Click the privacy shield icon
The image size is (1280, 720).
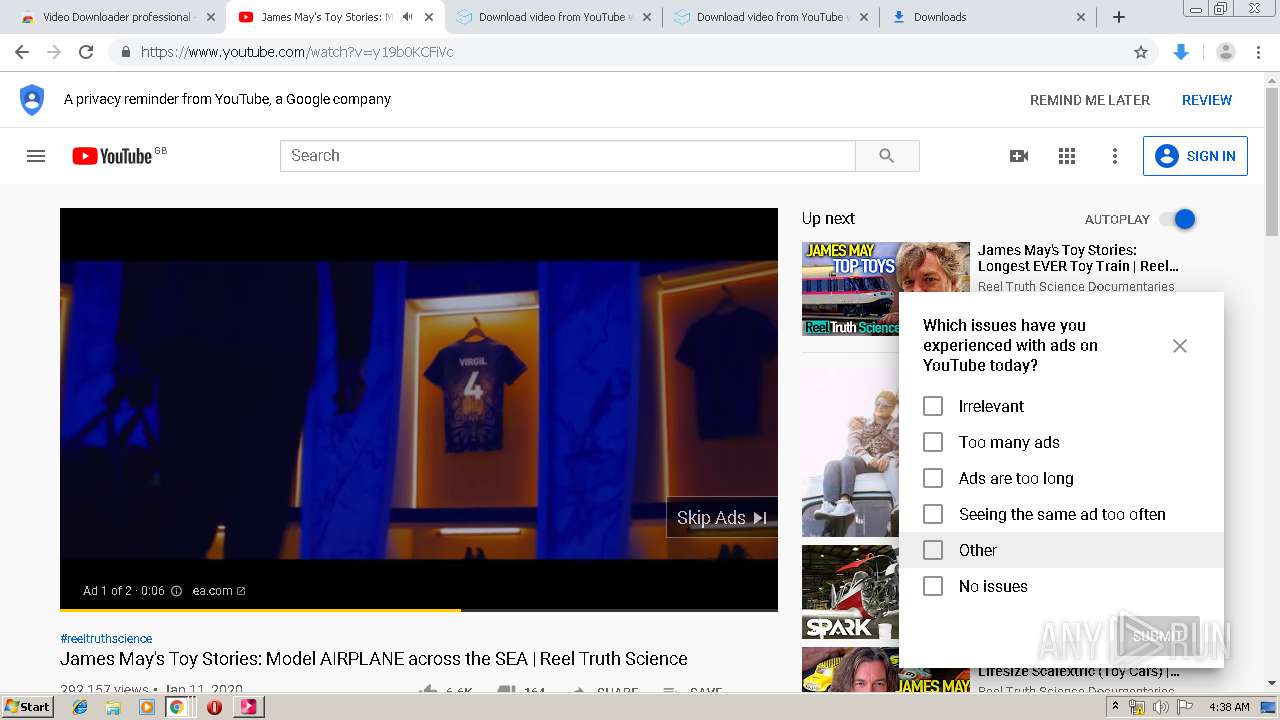pos(32,100)
